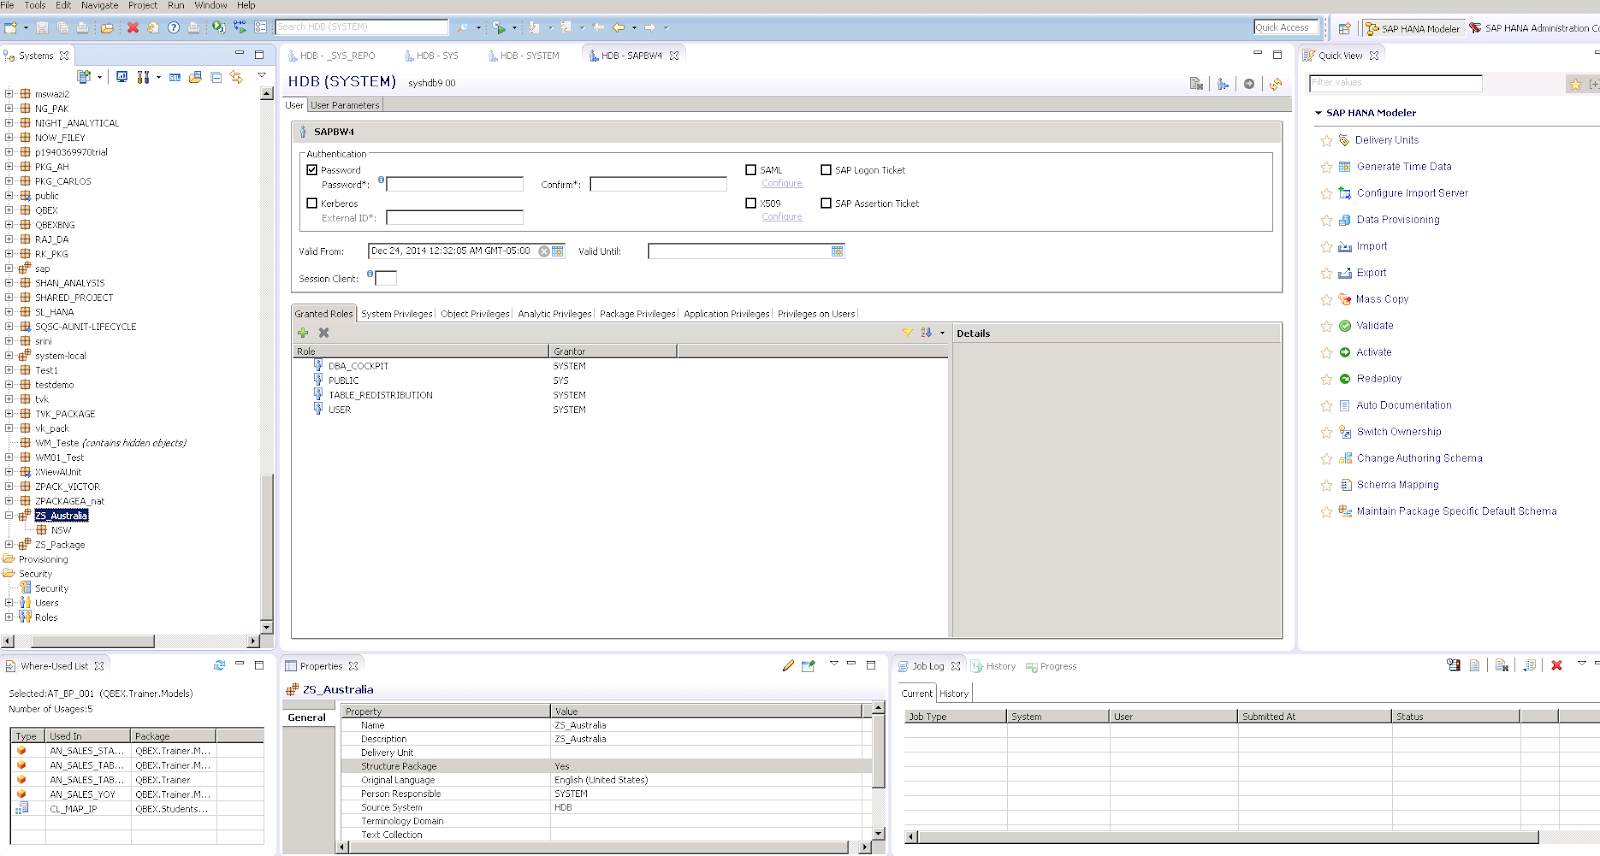Enable the SAP Logon Ticket checkbox
Viewport: 1600px width, 856px height.
(826, 170)
